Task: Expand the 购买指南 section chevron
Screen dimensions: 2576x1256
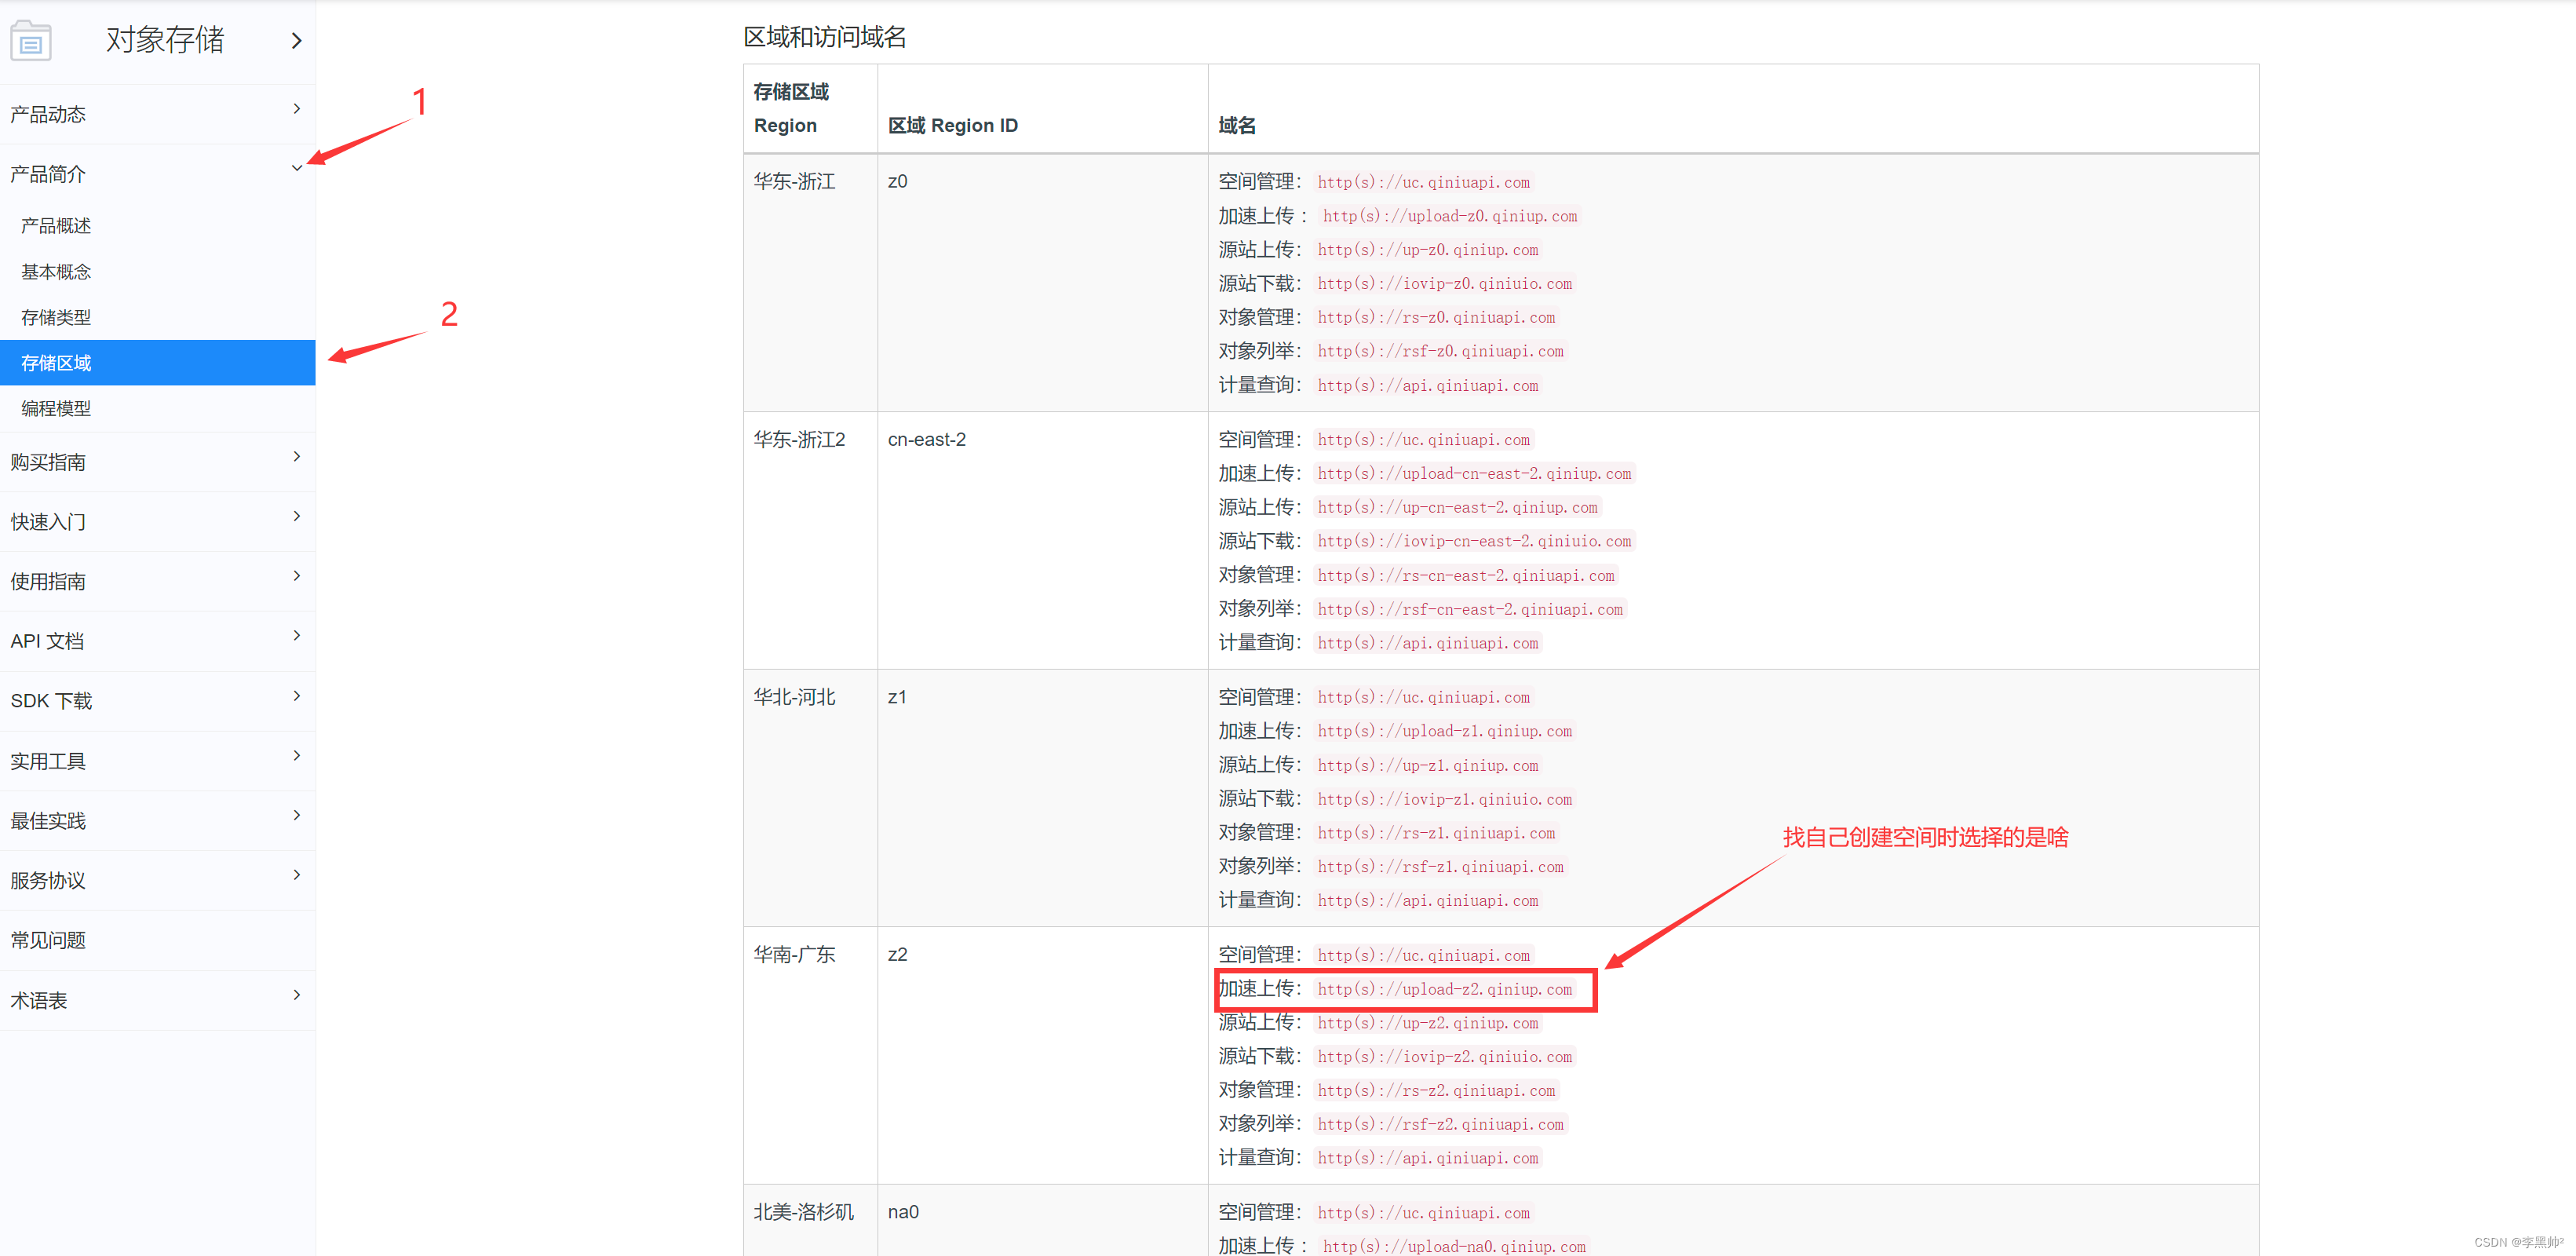Action: point(296,457)
